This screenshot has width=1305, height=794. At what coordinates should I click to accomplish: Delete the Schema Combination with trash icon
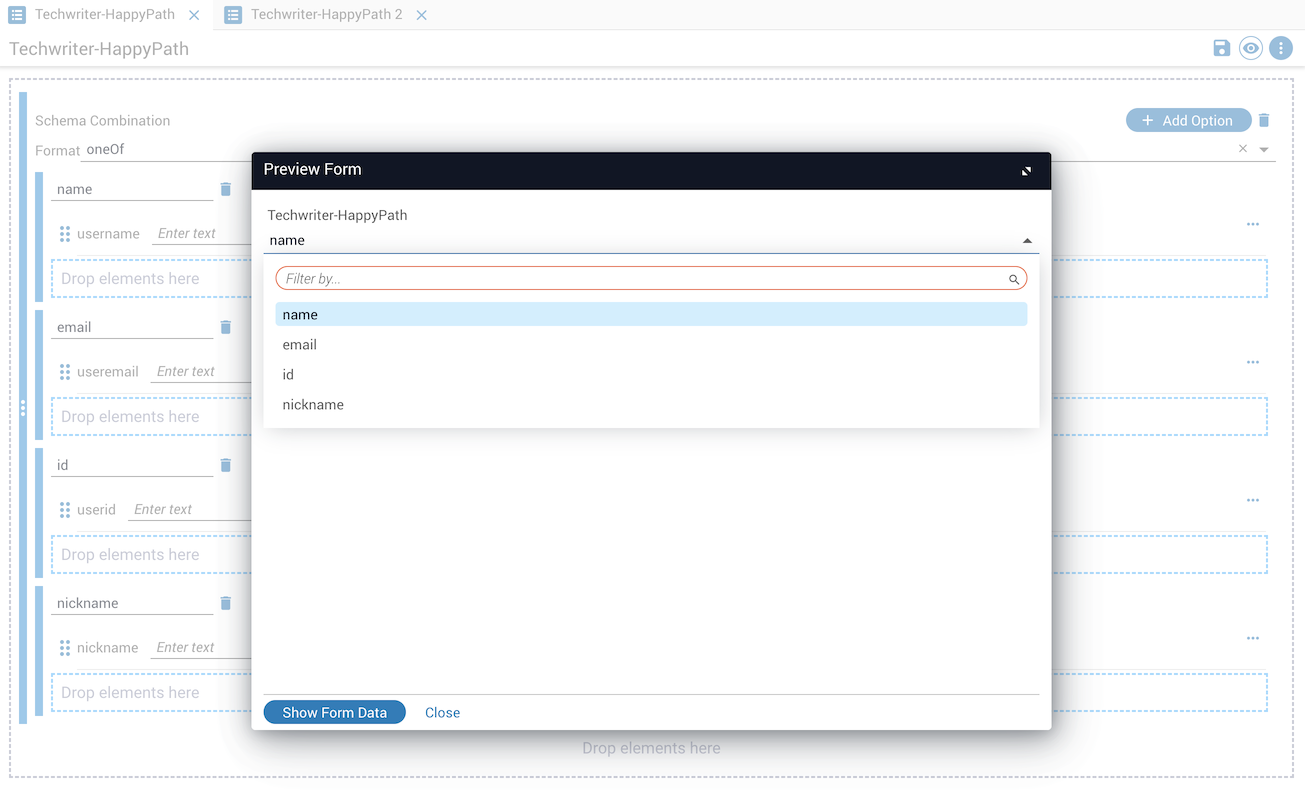point(1264,120)
